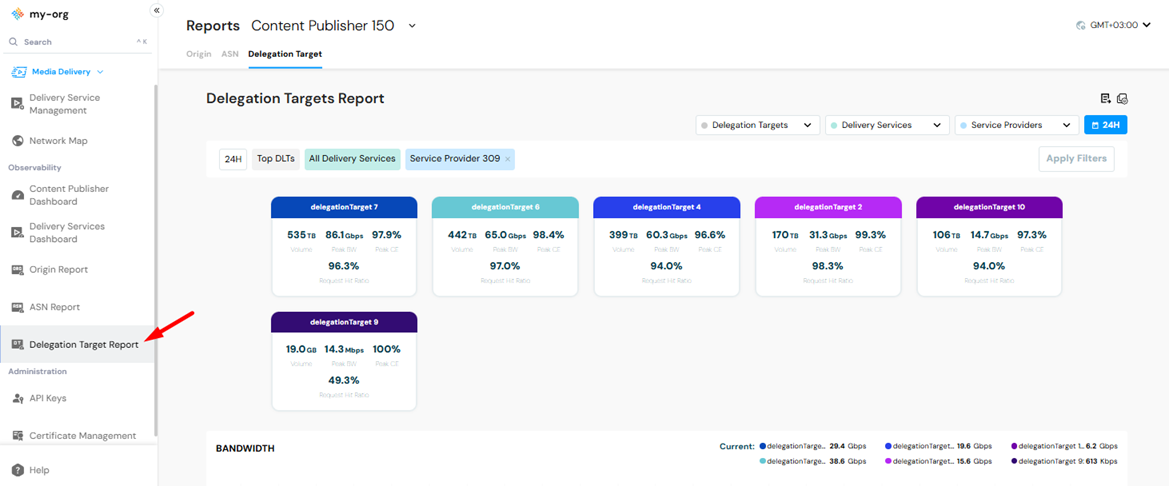Image resolution: width=1169 pixels, height=486 pixels.
Task: Click bandwidth legend entry showing 15.6 Gbps
Action: (939, 461)
